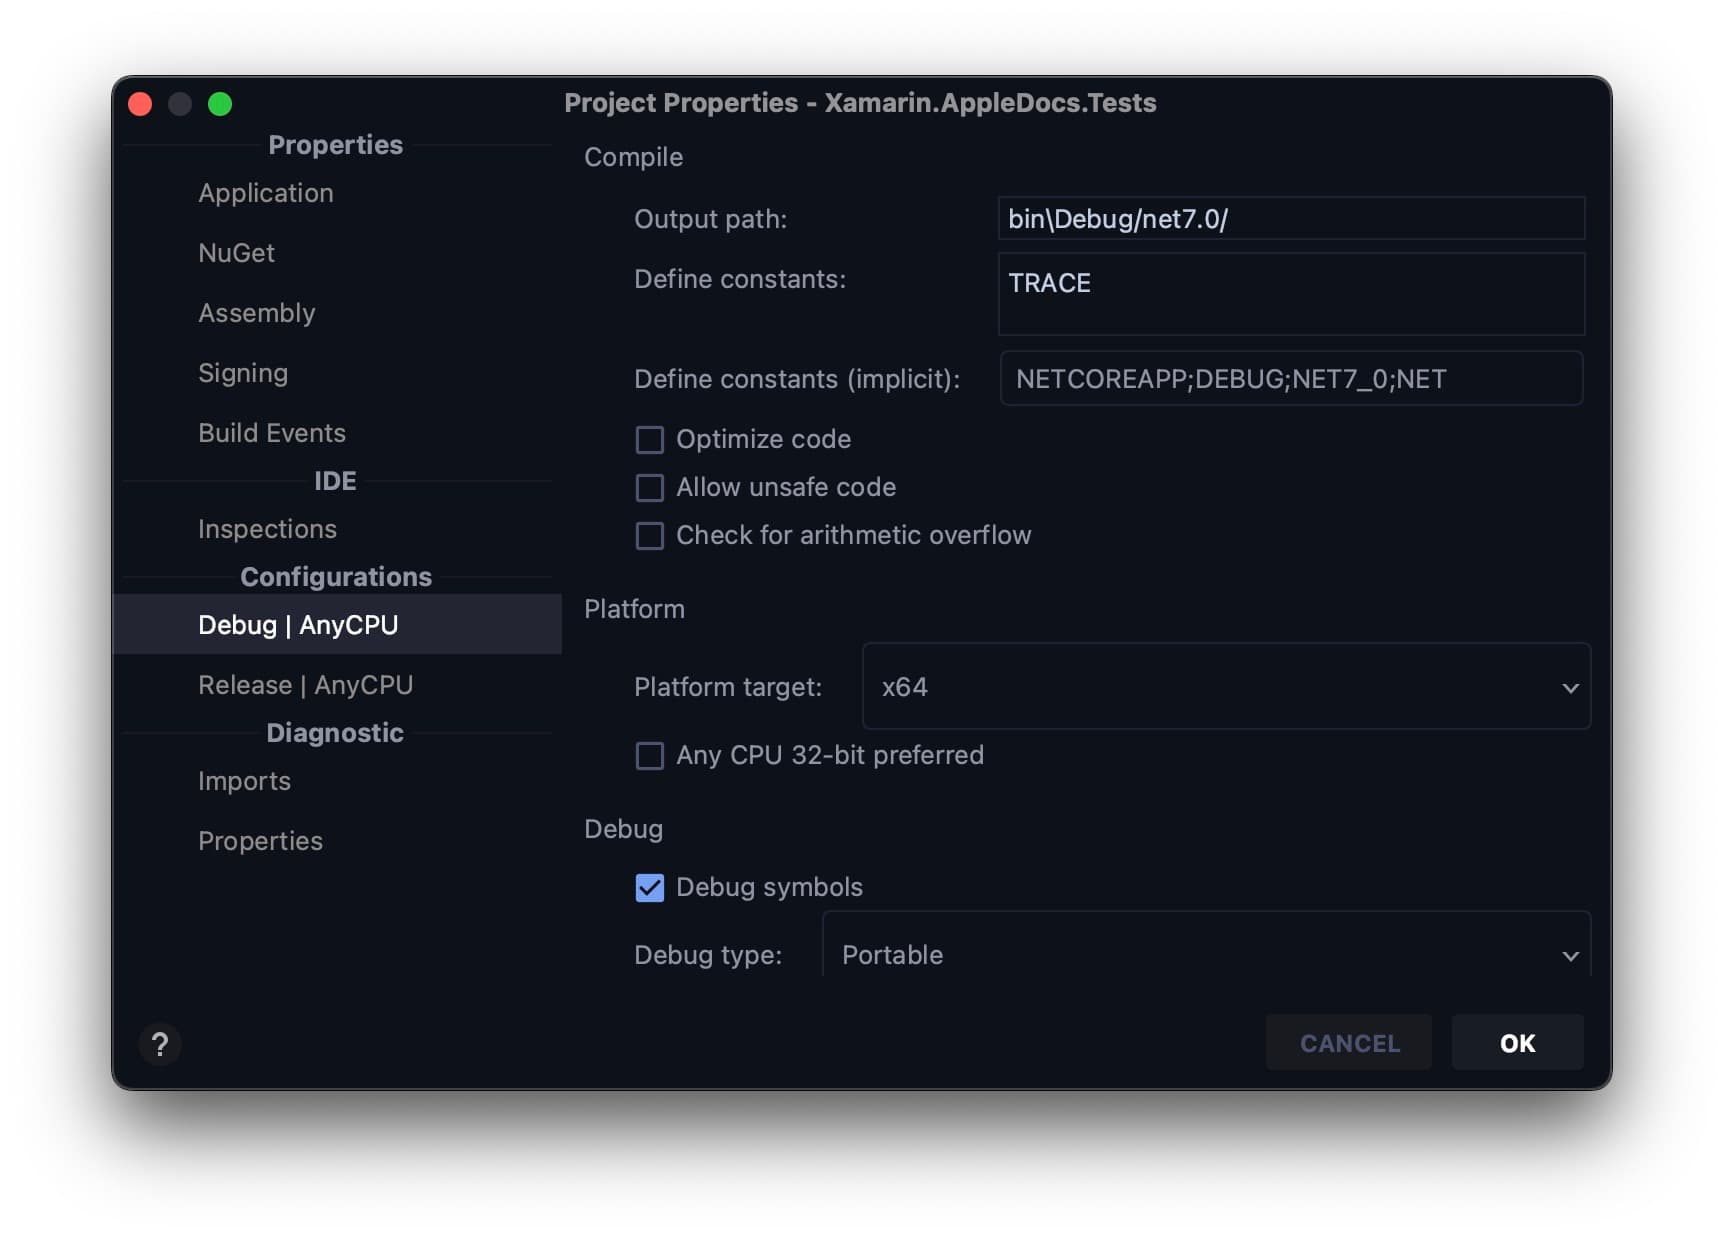Screen dimensions: 1724x1238
Task: Click the Compile section heading
Action: [634, 157]
